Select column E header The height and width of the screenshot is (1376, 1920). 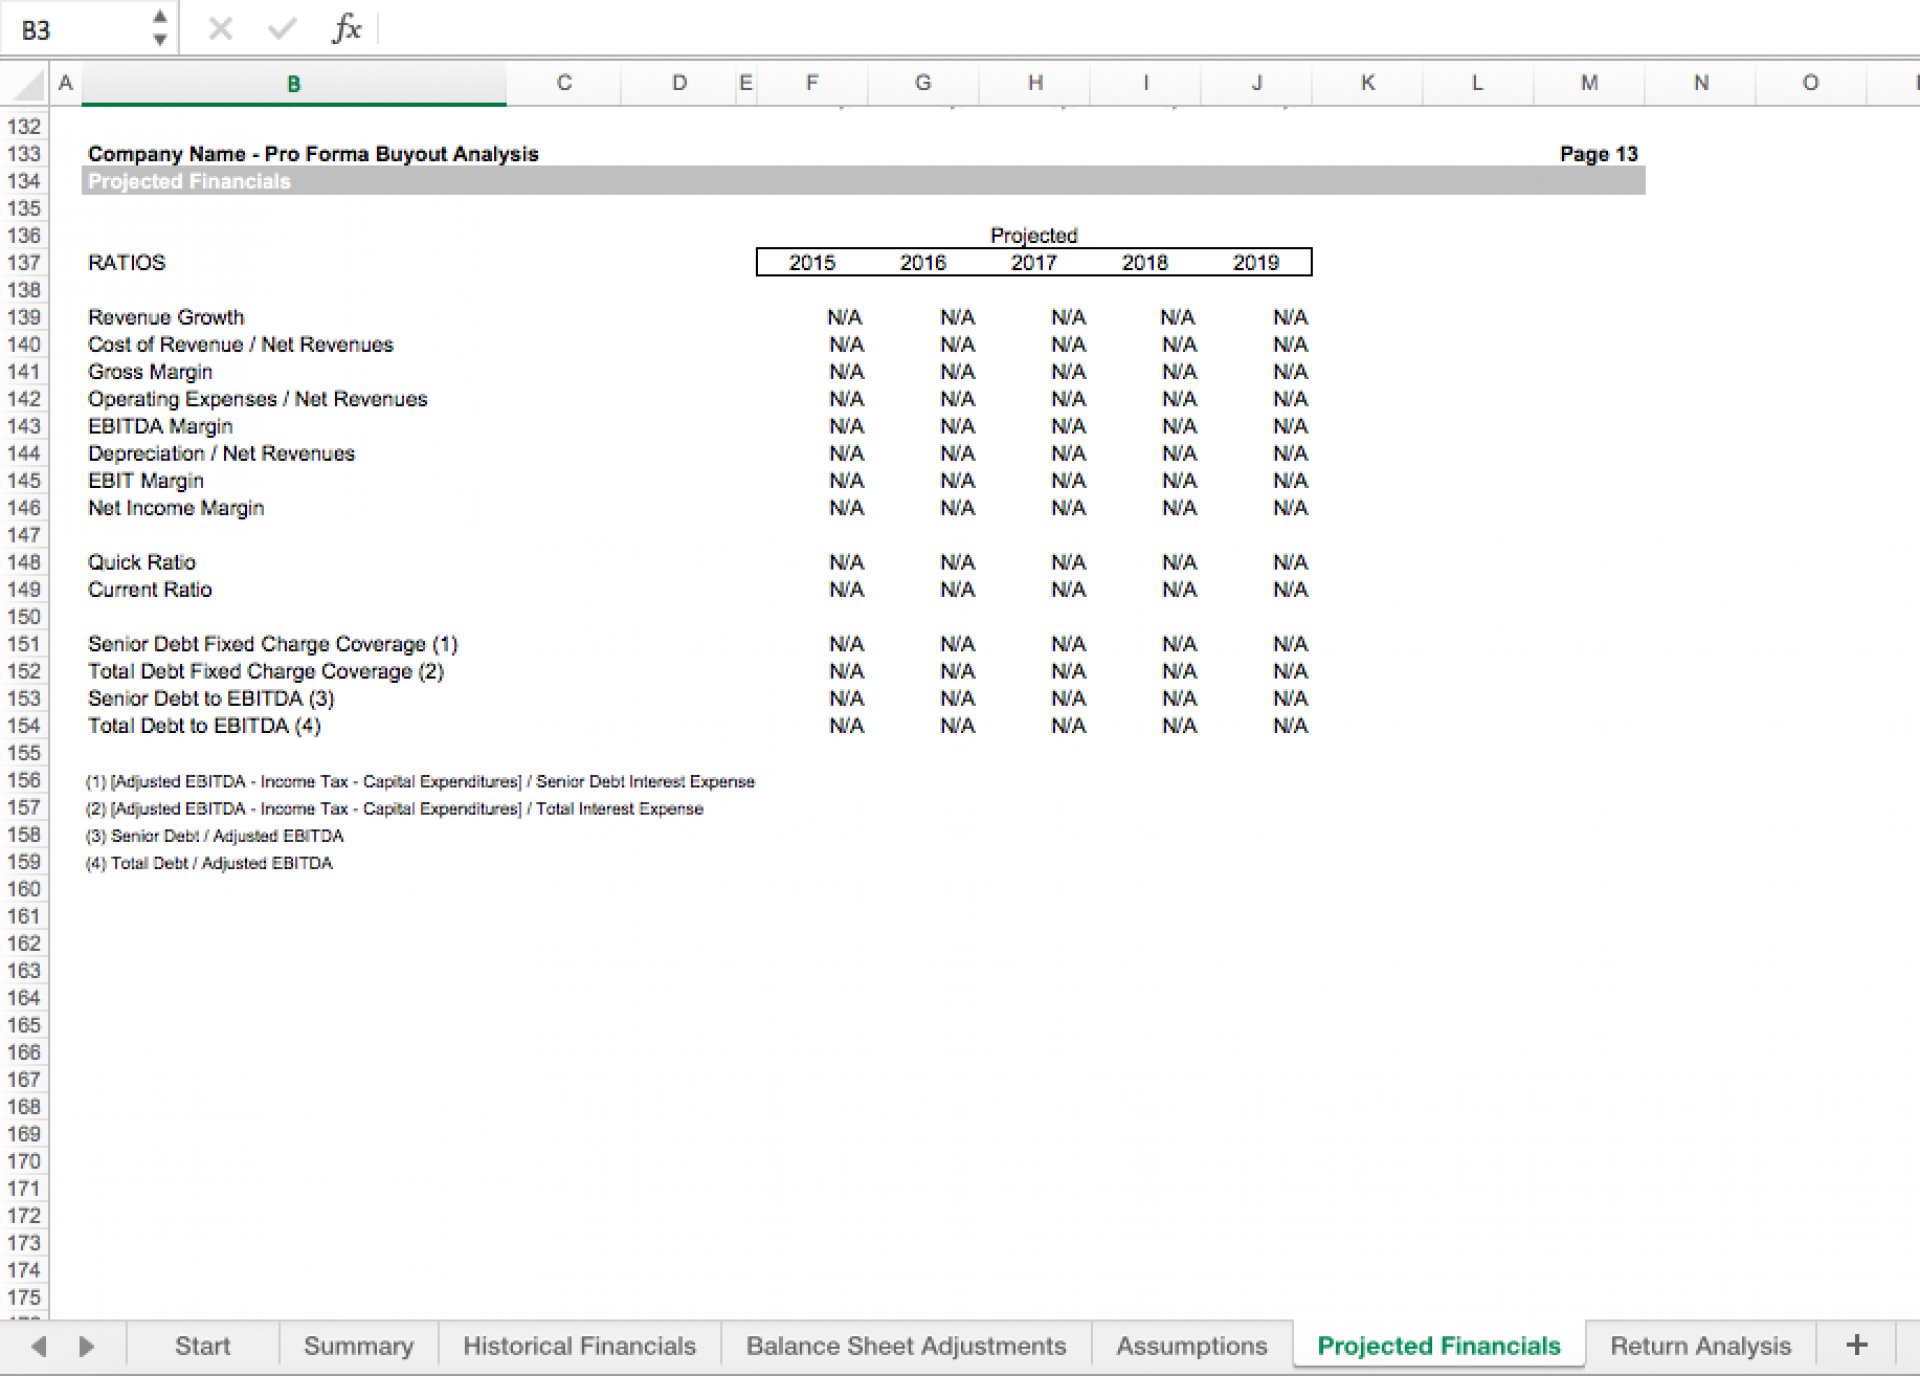[746, 83]
